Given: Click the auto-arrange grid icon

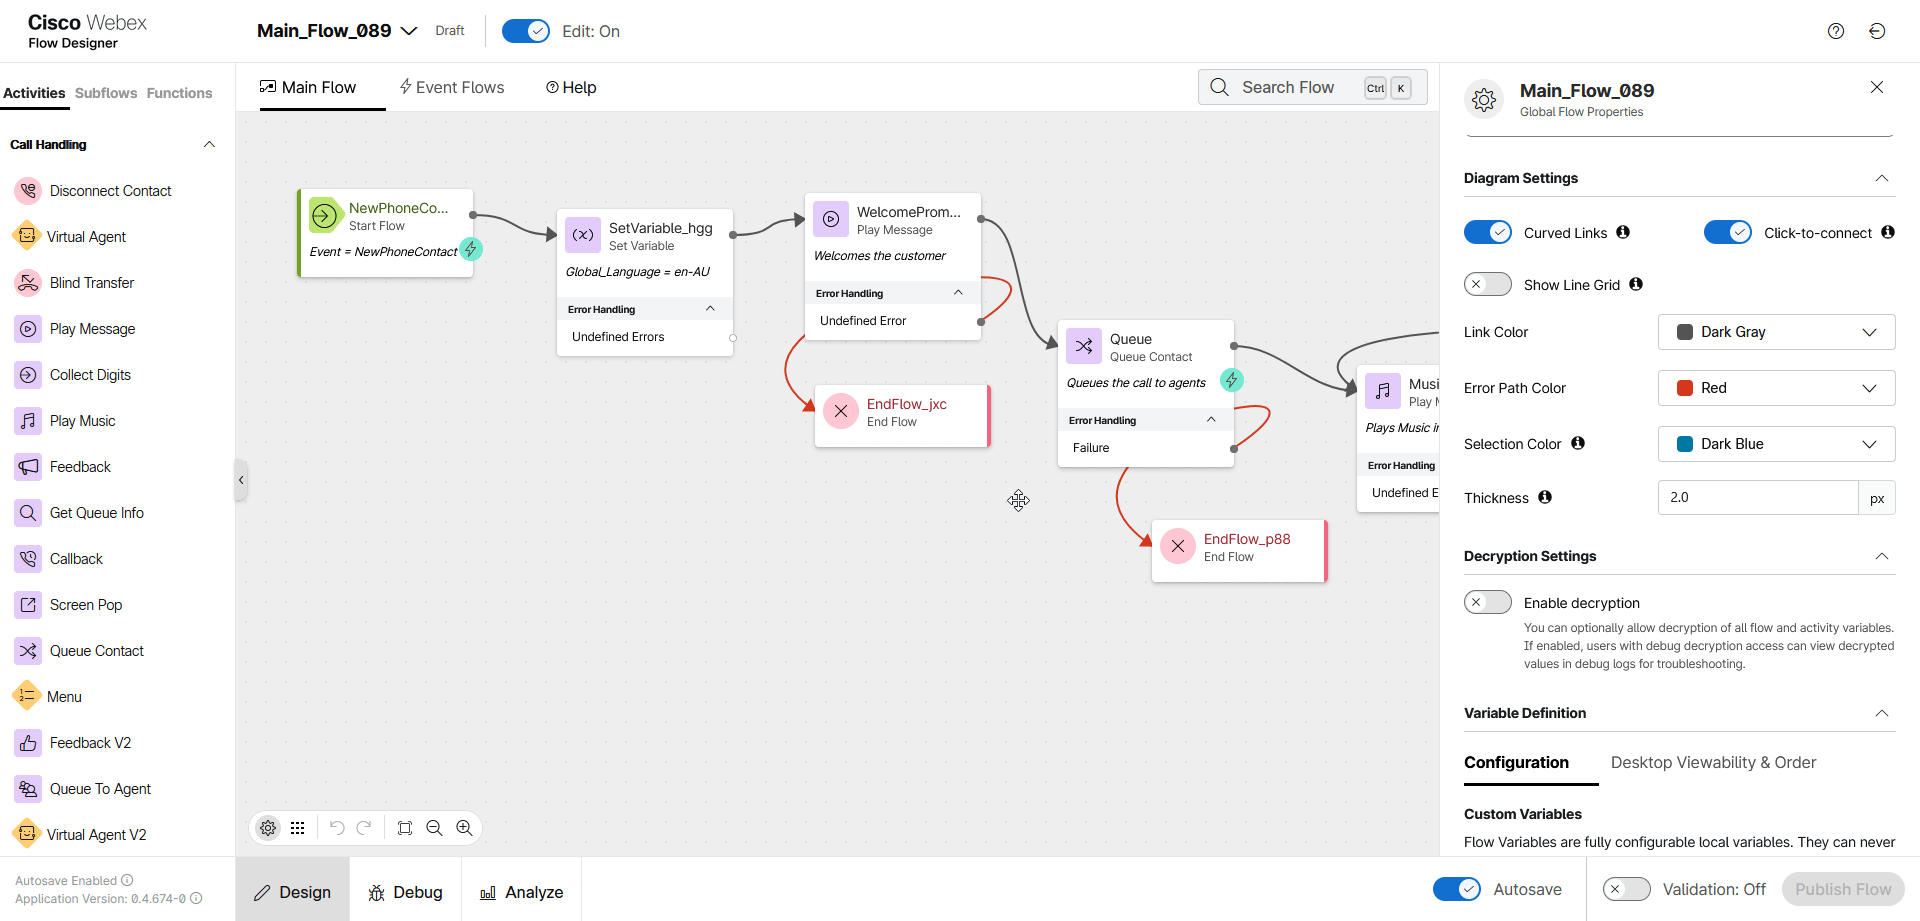Looking at the screenshot, I should [298, 828].
